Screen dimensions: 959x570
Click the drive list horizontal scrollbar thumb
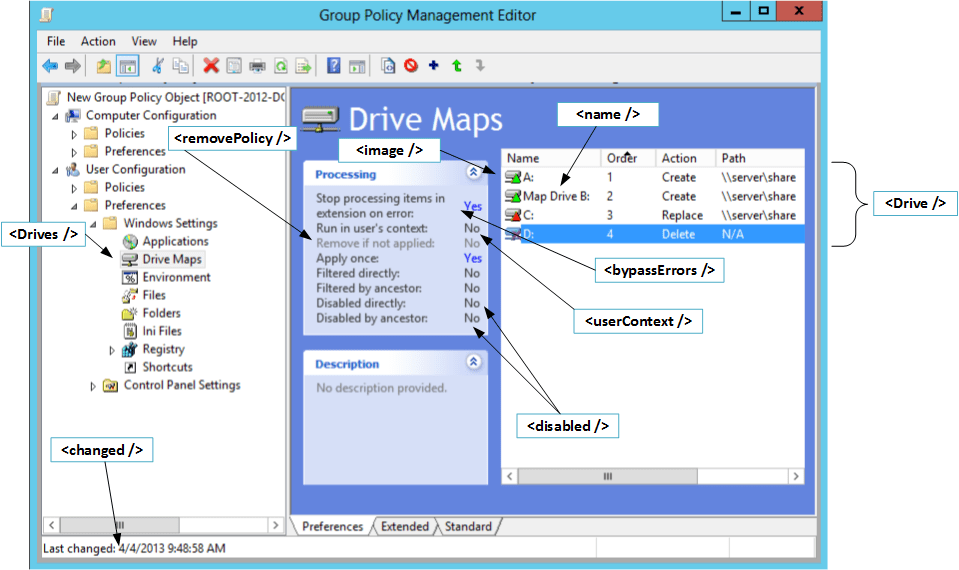point(607,476)
